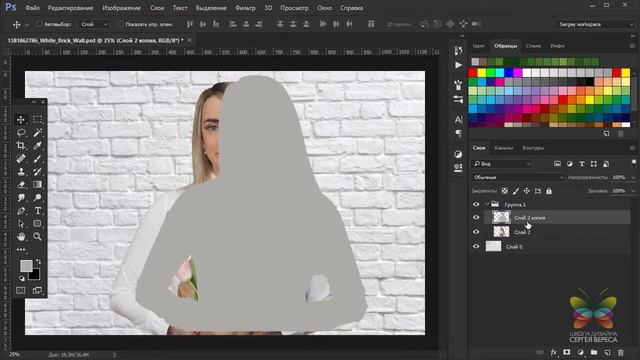
Task: Open the Изображение menu
Action: point(121,8)
